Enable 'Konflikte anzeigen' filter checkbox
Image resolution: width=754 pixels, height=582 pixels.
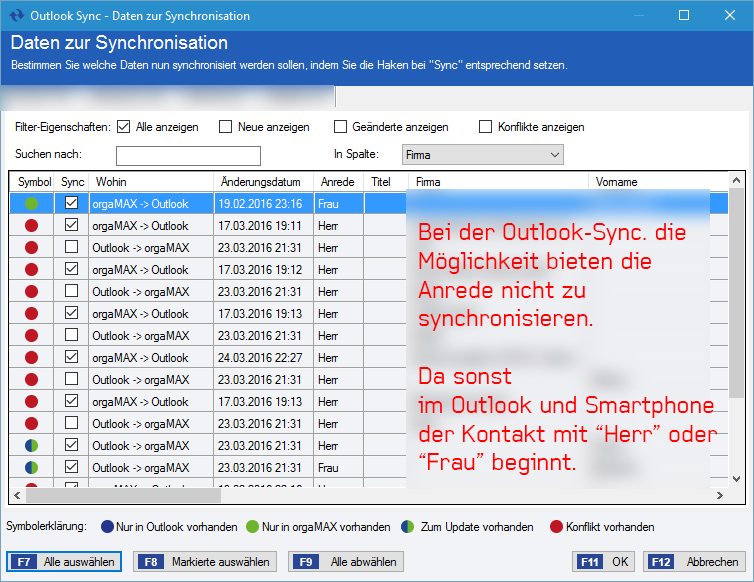coord(486,127)
